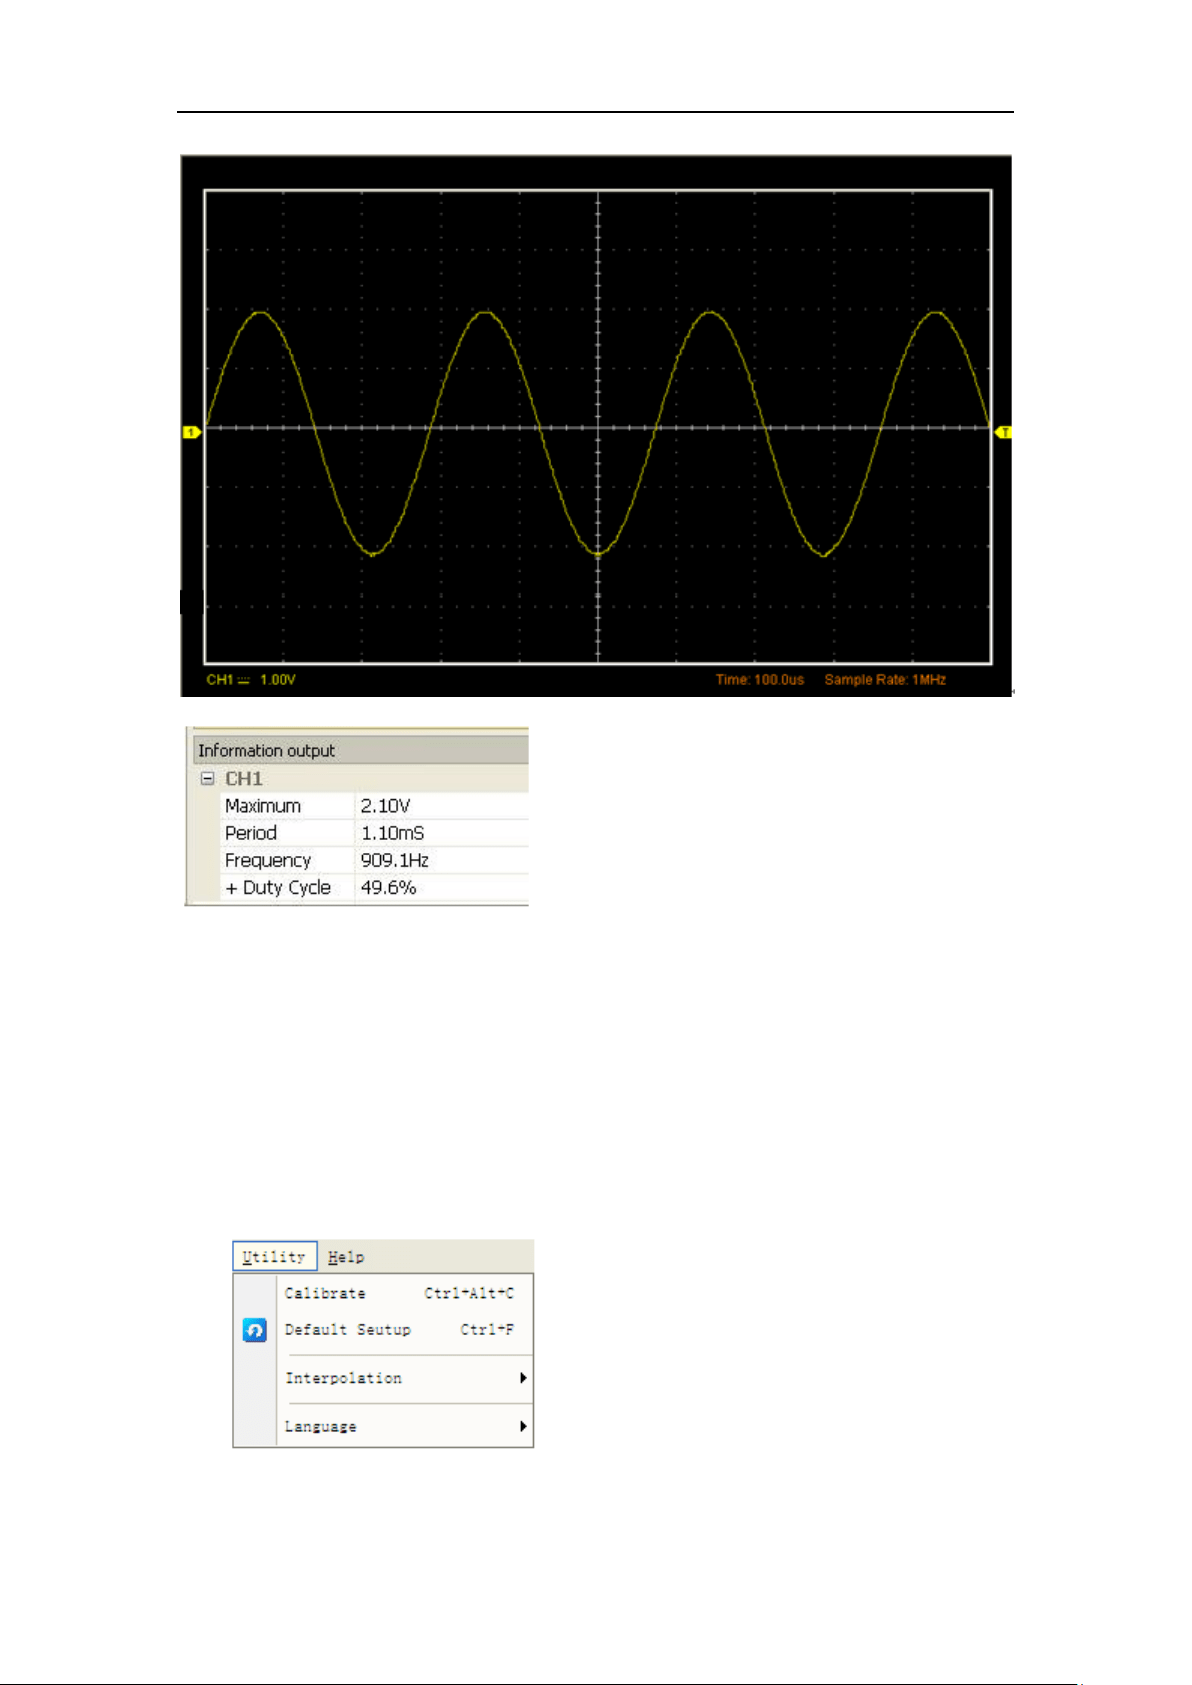Click the CH1 group label
Viewport: 1192px width, 1685px height.
(x=244, y=778)
